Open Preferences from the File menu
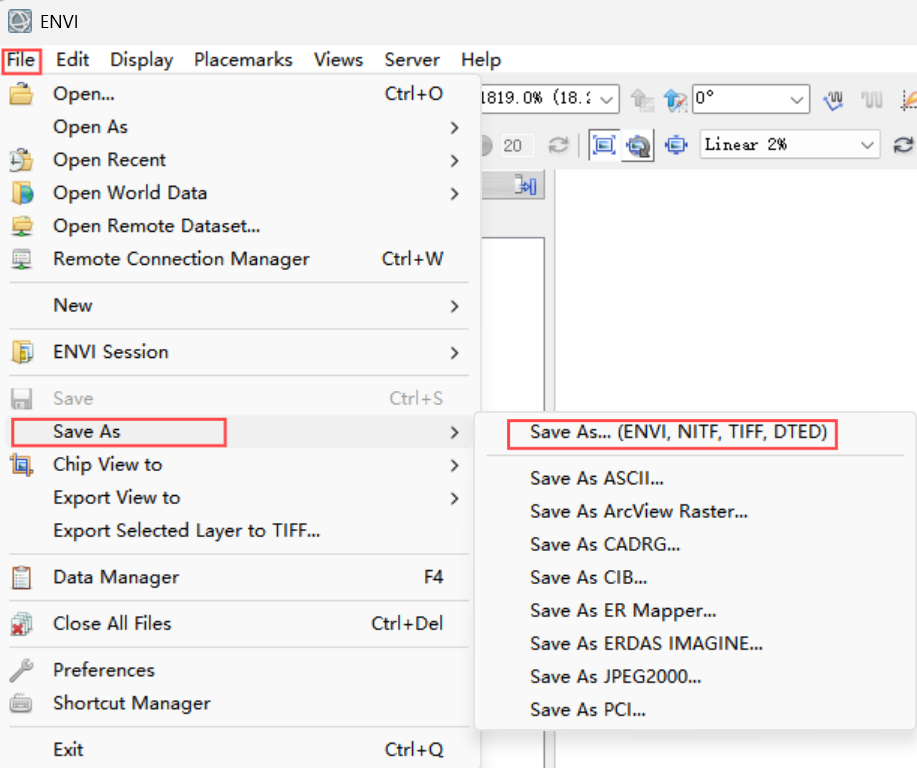The height and width of the screenshot is (768, 917). pyautogui.click(x=240, y=671)
